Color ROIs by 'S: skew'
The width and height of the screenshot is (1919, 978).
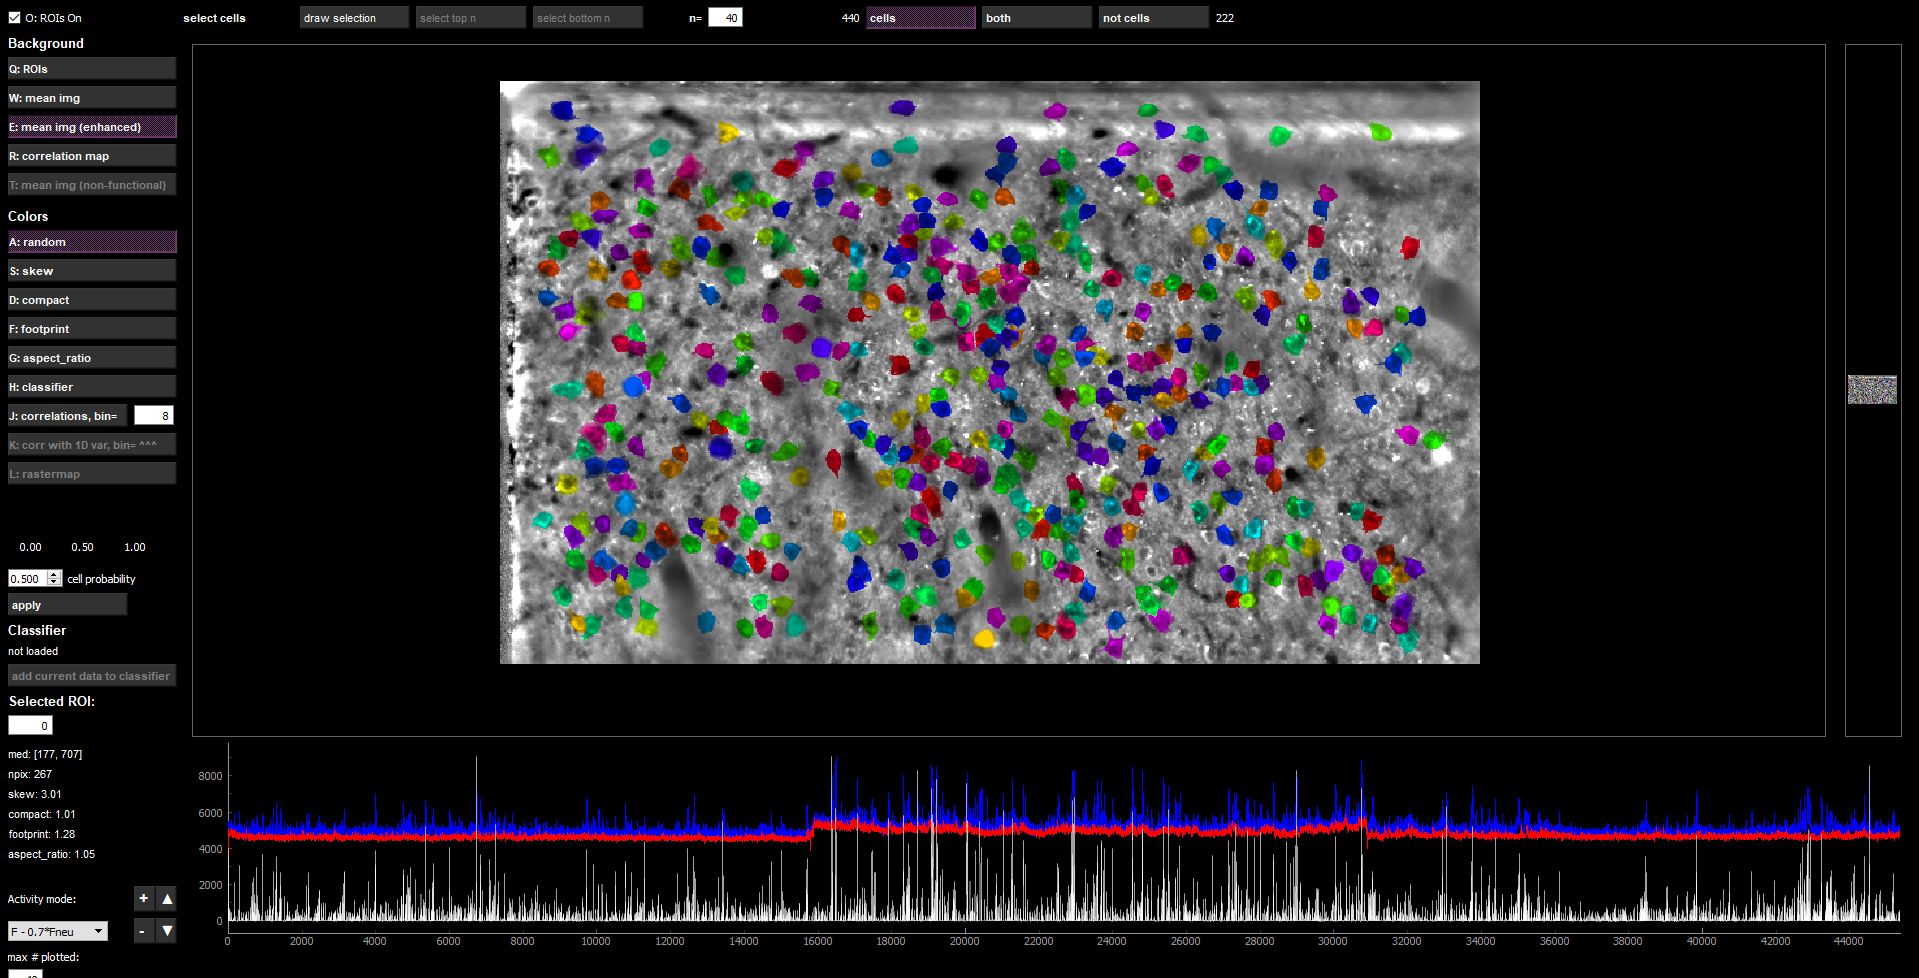click(91, 270)
